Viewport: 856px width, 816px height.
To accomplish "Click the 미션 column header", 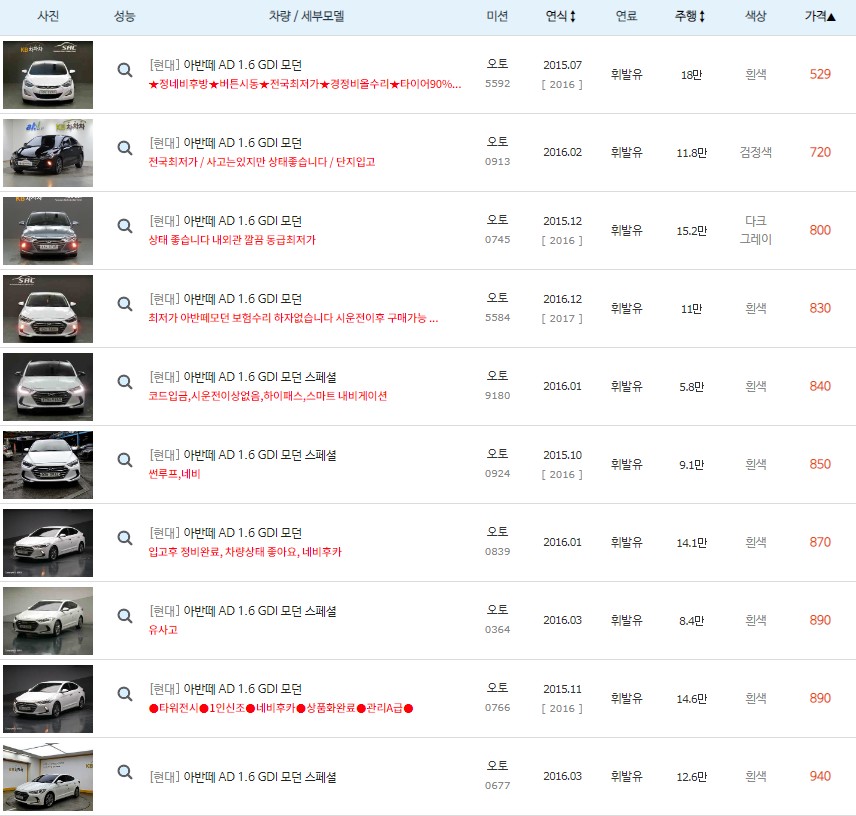I will click(x=497, y=16).
